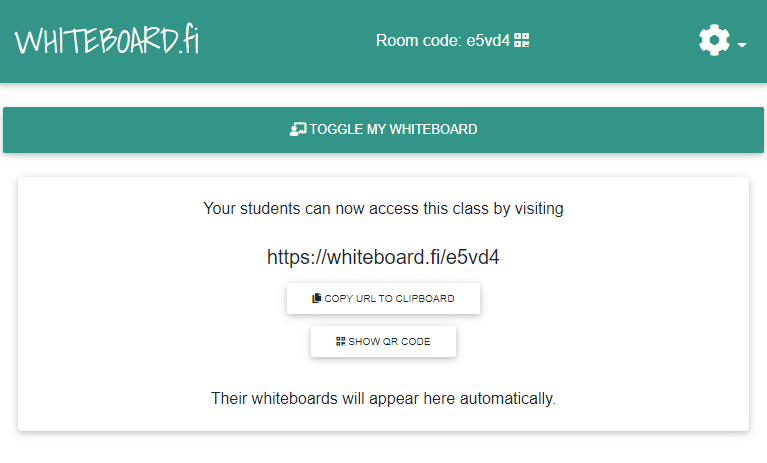
Task: Click the "TOGGLE MY WHITEBOARD" label text
Action: point(393,129)
